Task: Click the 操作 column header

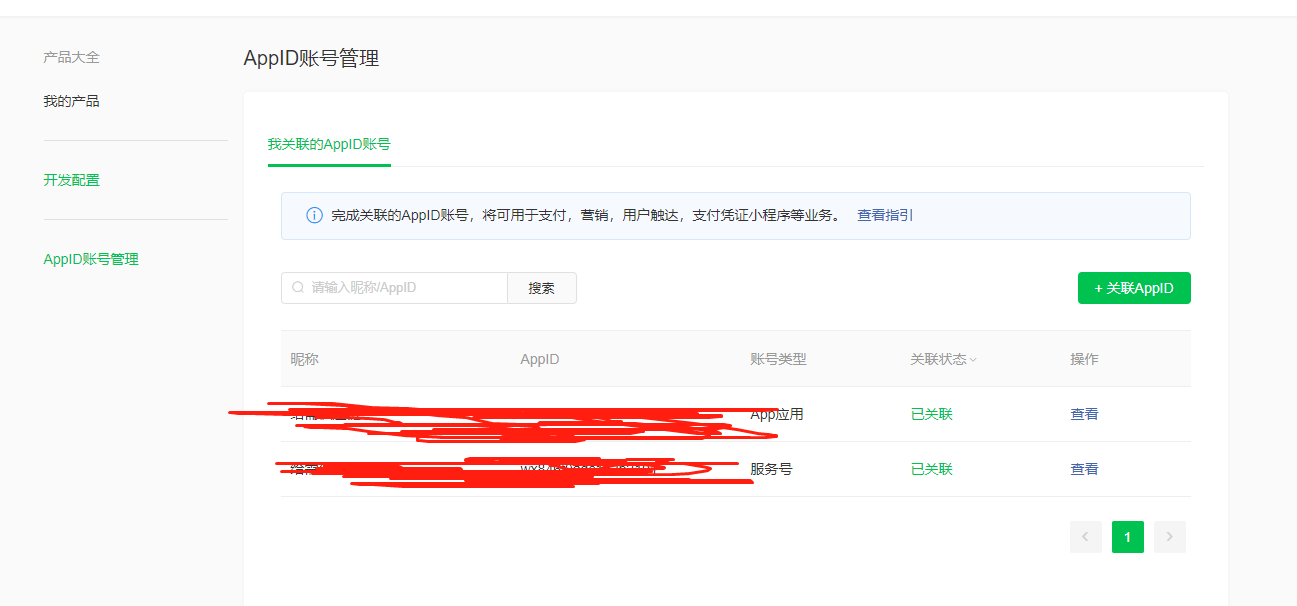Action: pyautogui.click(x=1084, y=359)
